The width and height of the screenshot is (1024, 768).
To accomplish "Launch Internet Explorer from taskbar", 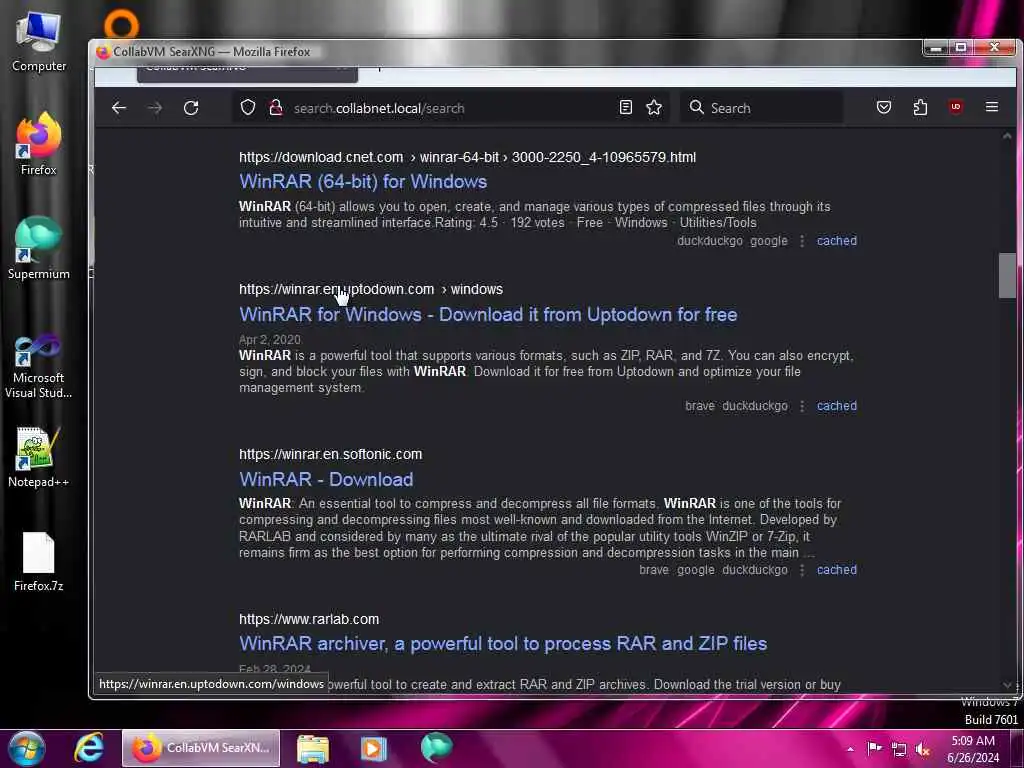I will coord(89,748).
